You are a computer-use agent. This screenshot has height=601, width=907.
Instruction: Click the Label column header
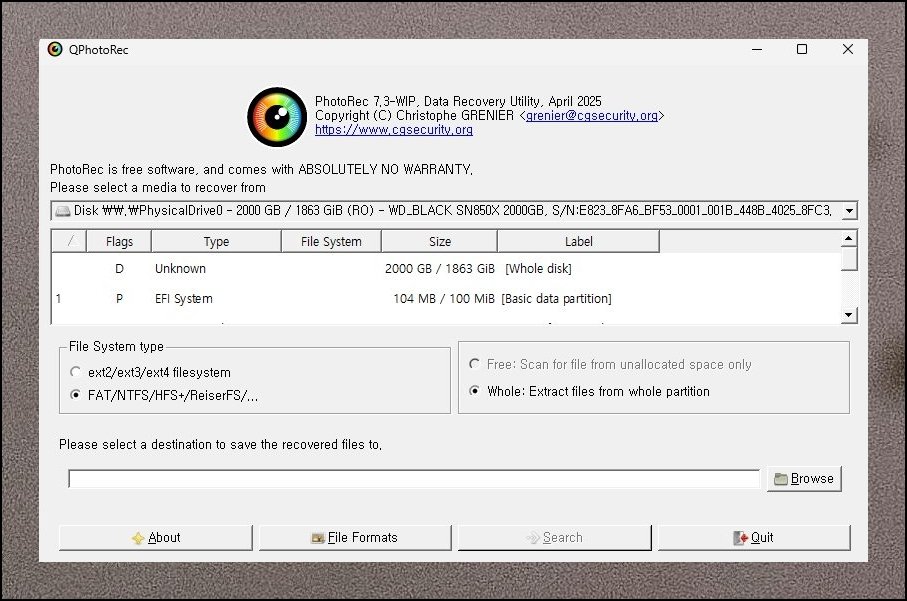[x=578, y=242]
